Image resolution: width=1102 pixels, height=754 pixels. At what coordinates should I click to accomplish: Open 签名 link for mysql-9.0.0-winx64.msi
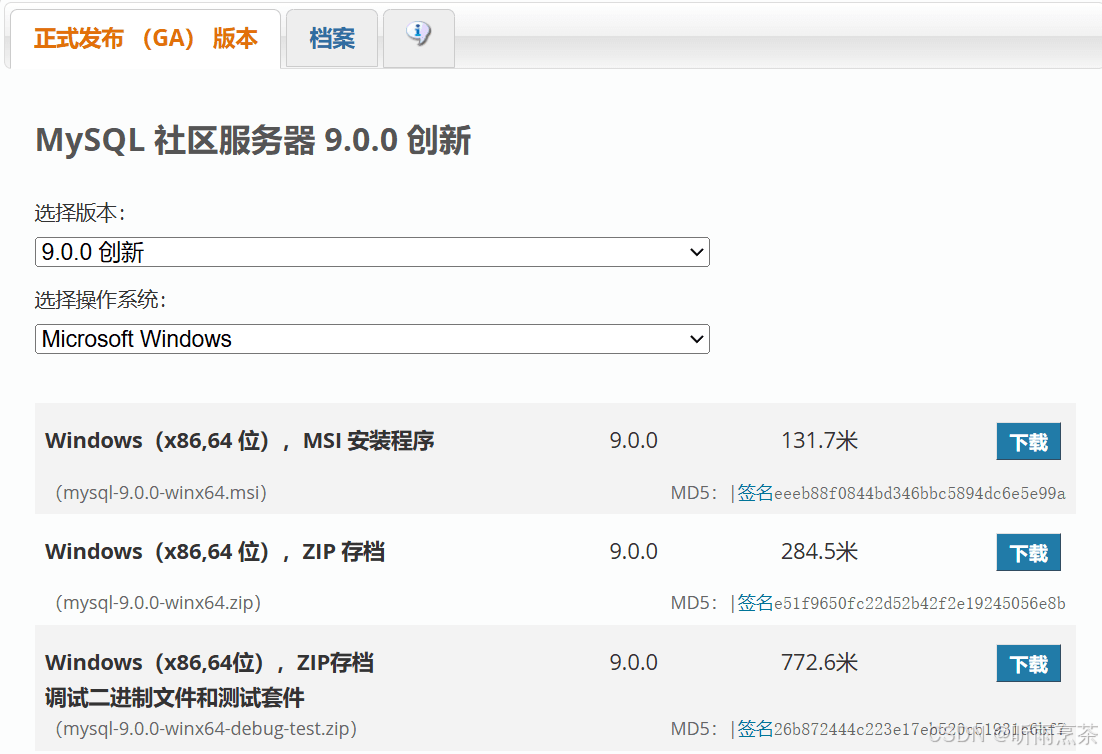point(755,493)
